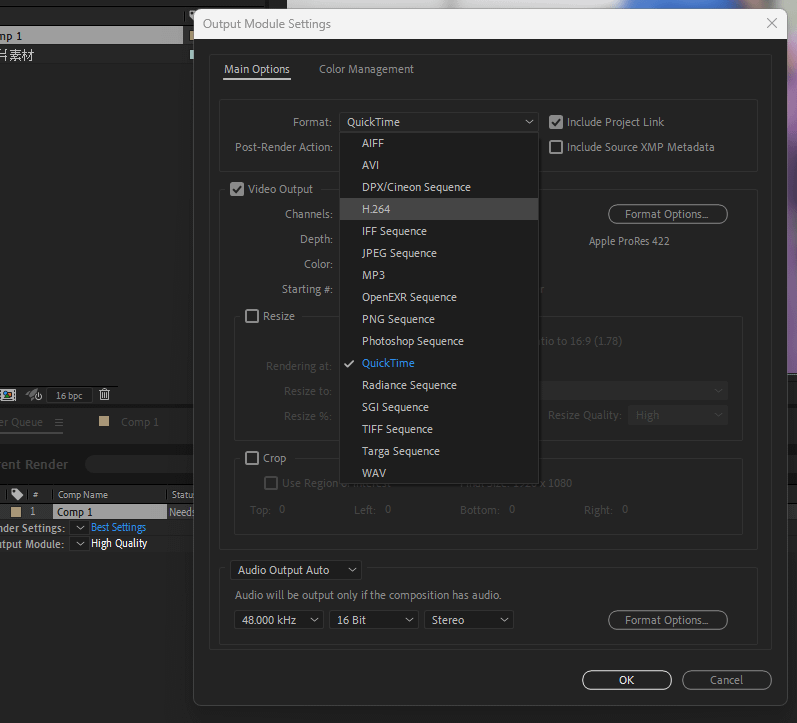Switch to the Color Management tab
797x723 pixels.
(x=366, y=69)
